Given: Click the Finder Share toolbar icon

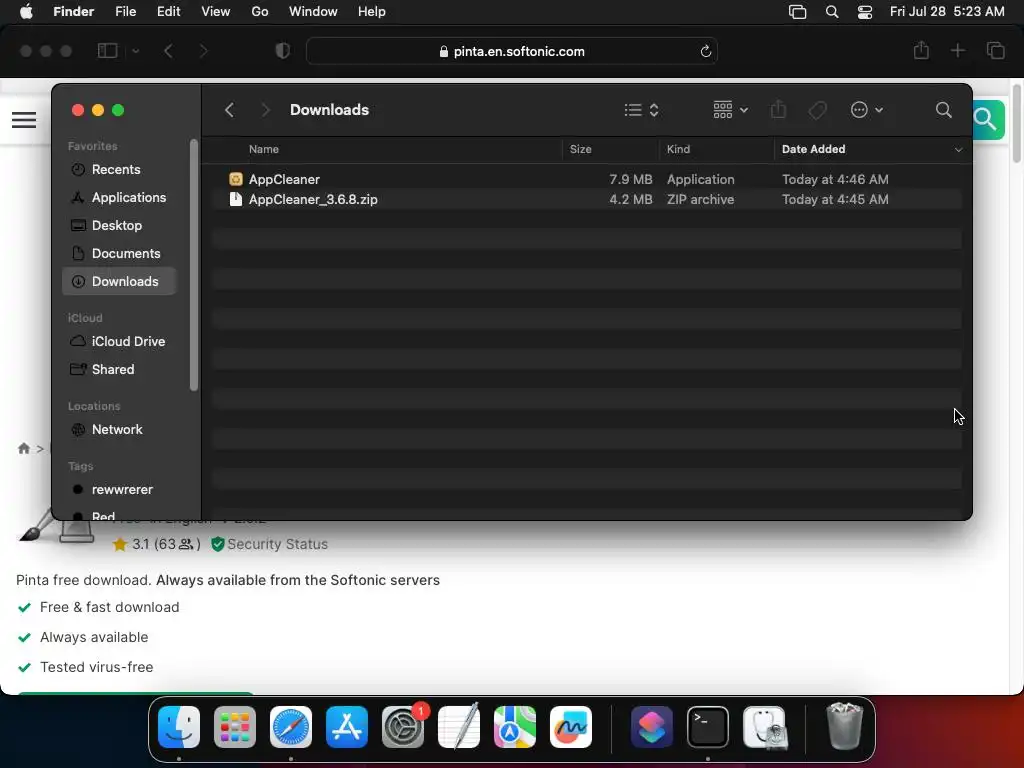Looking at the screenshot, I should point(778,110).
